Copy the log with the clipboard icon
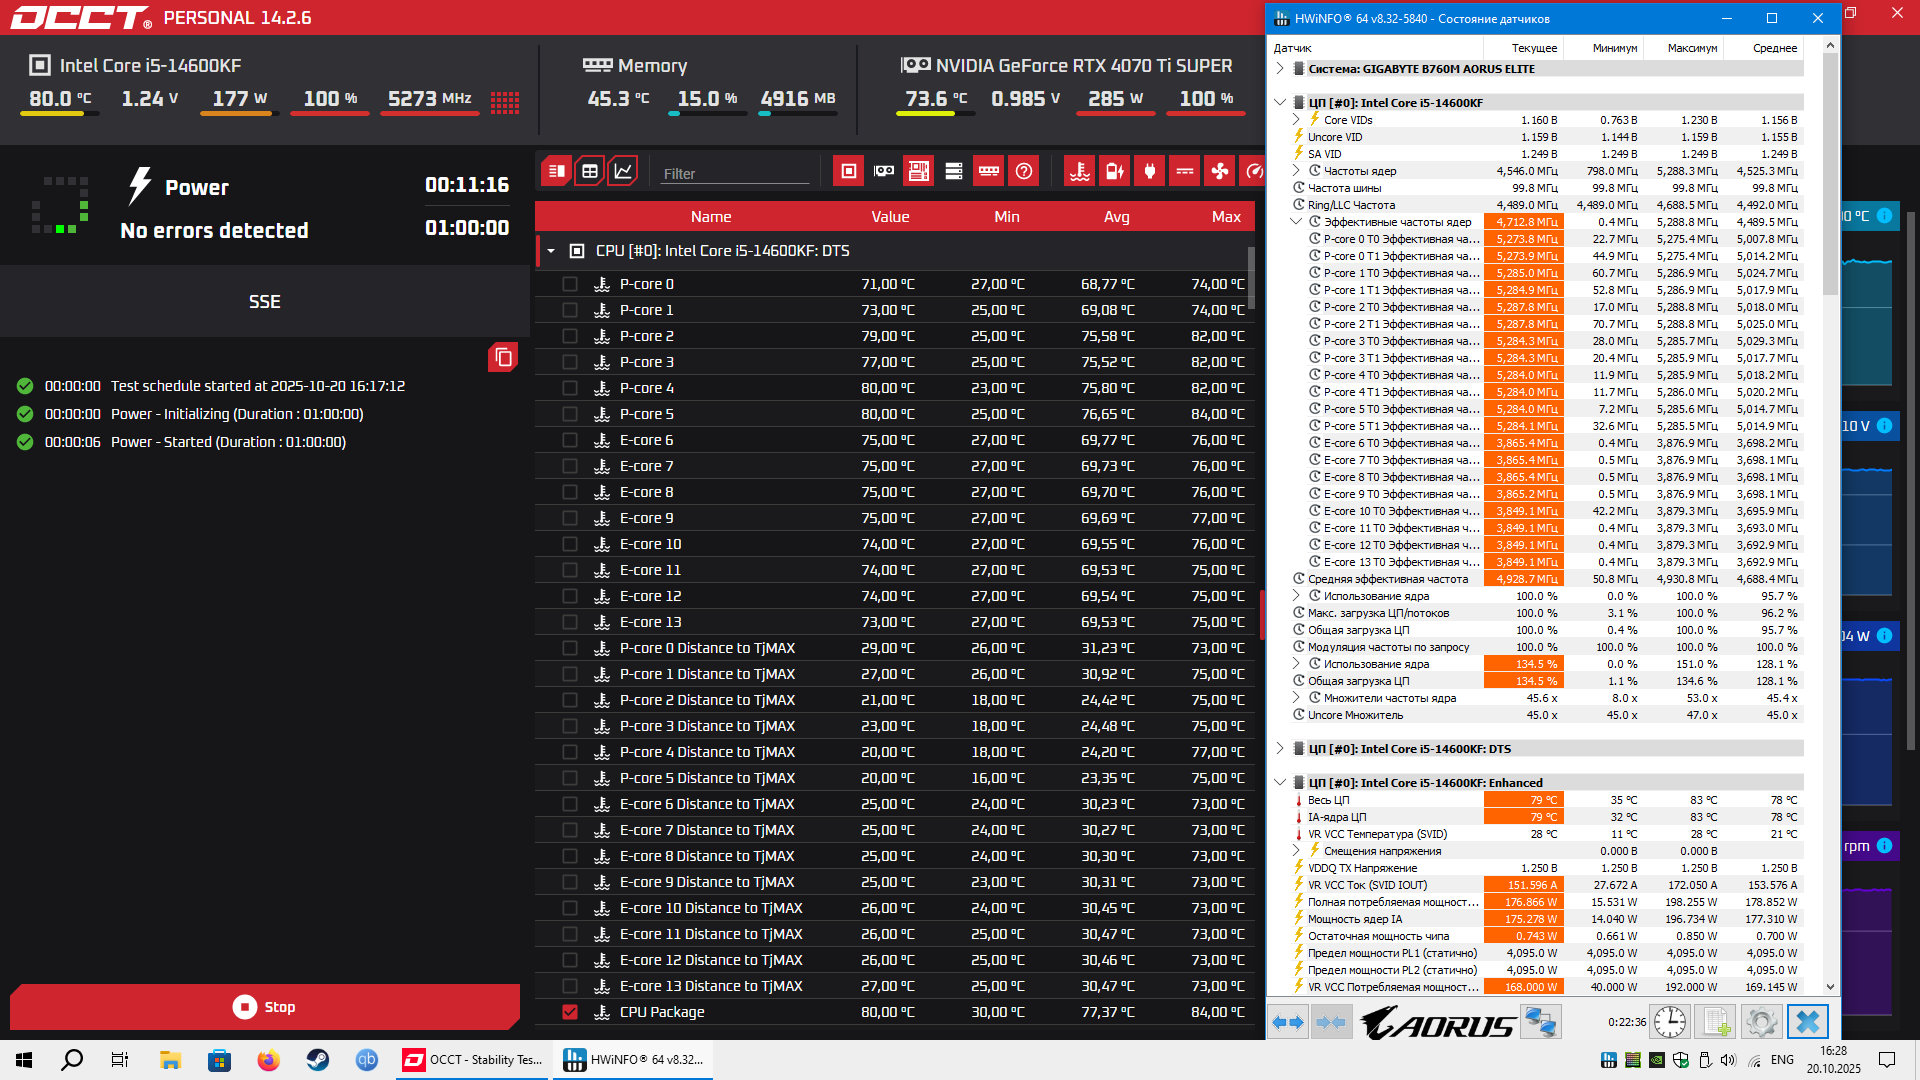 pos(503,357)
